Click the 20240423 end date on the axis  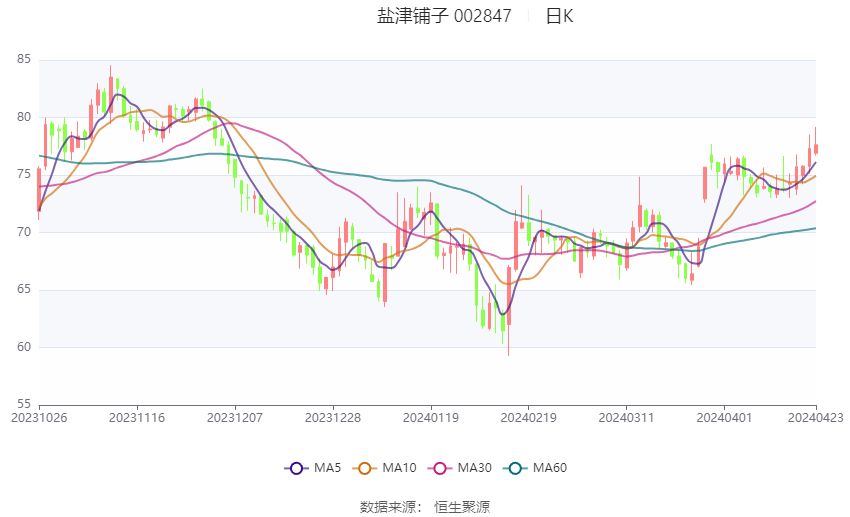tap(816, 417)
